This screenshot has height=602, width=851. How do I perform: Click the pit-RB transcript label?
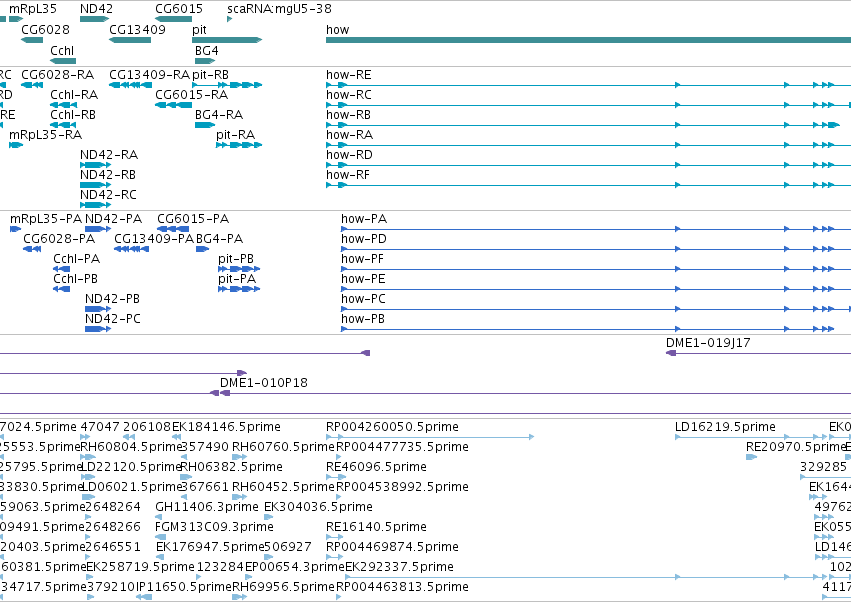(x=211, y=75)
